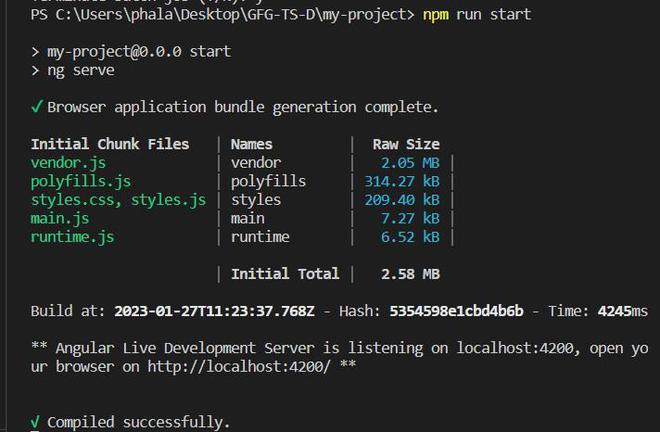Click the polyfills.js file name

(80, 181)
